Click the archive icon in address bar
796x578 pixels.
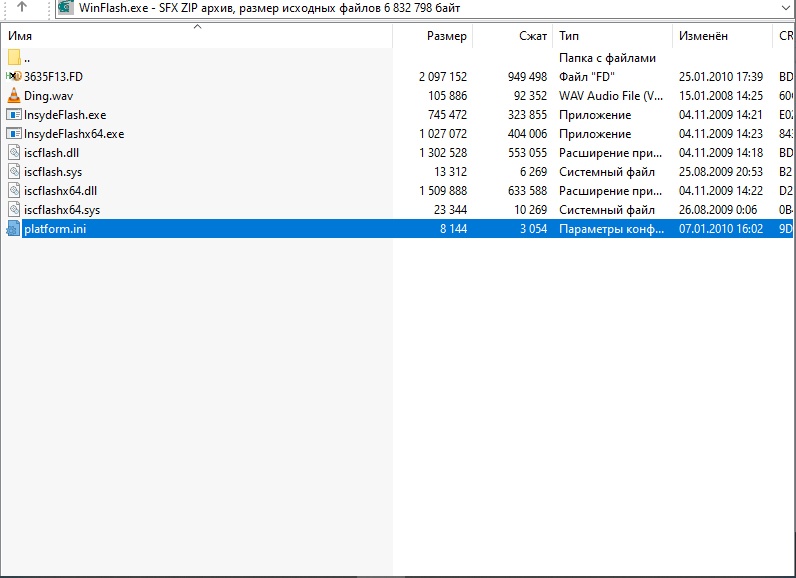coord(66,7)
